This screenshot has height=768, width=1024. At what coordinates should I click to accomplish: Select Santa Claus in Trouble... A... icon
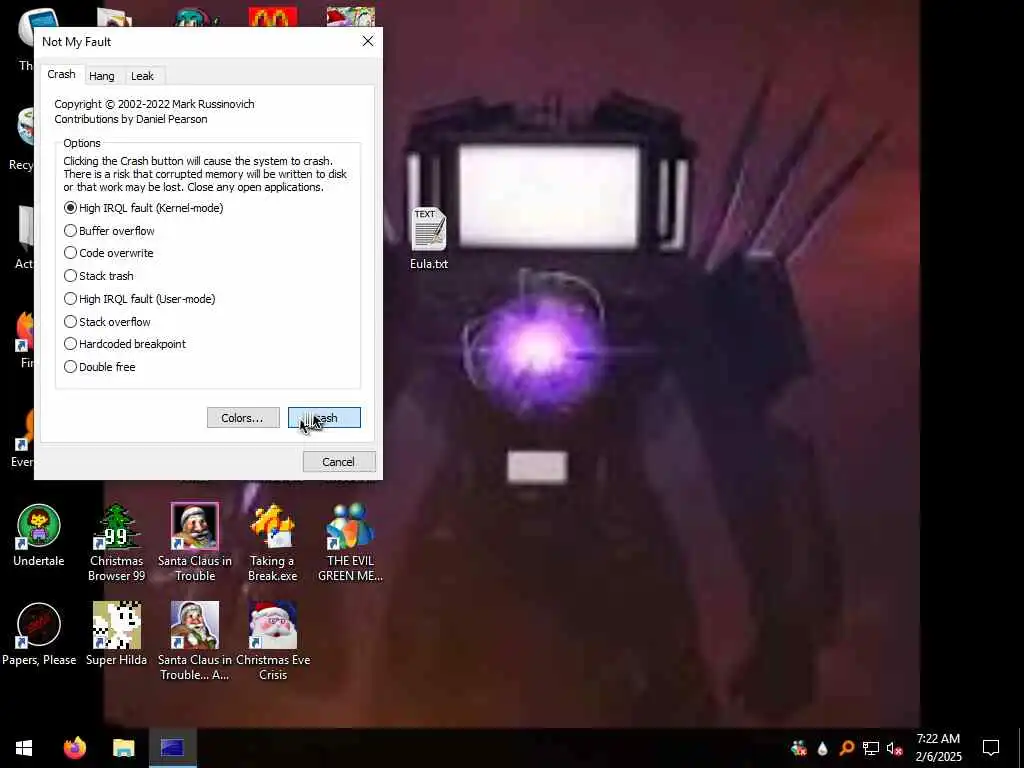[x=195, y=641]
